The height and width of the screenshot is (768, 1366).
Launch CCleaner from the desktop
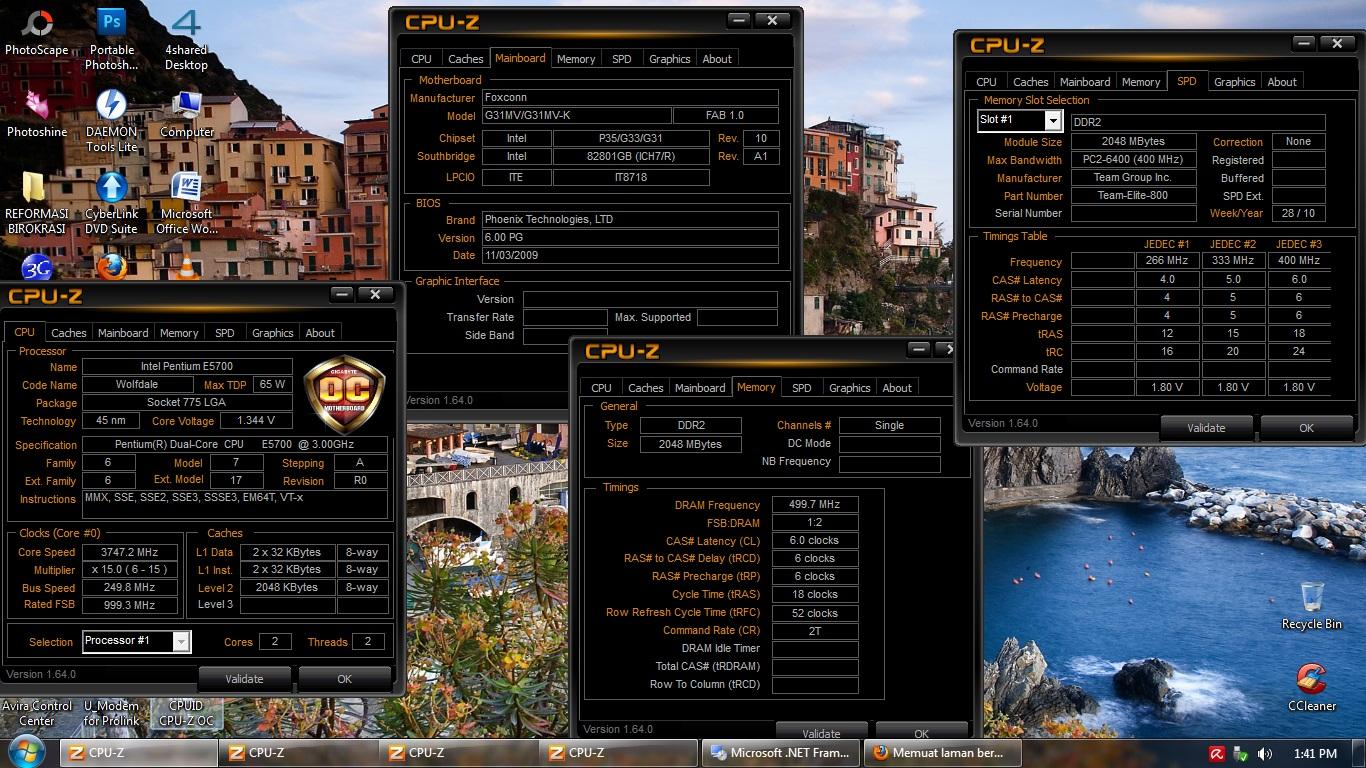tap(1312, 687)
